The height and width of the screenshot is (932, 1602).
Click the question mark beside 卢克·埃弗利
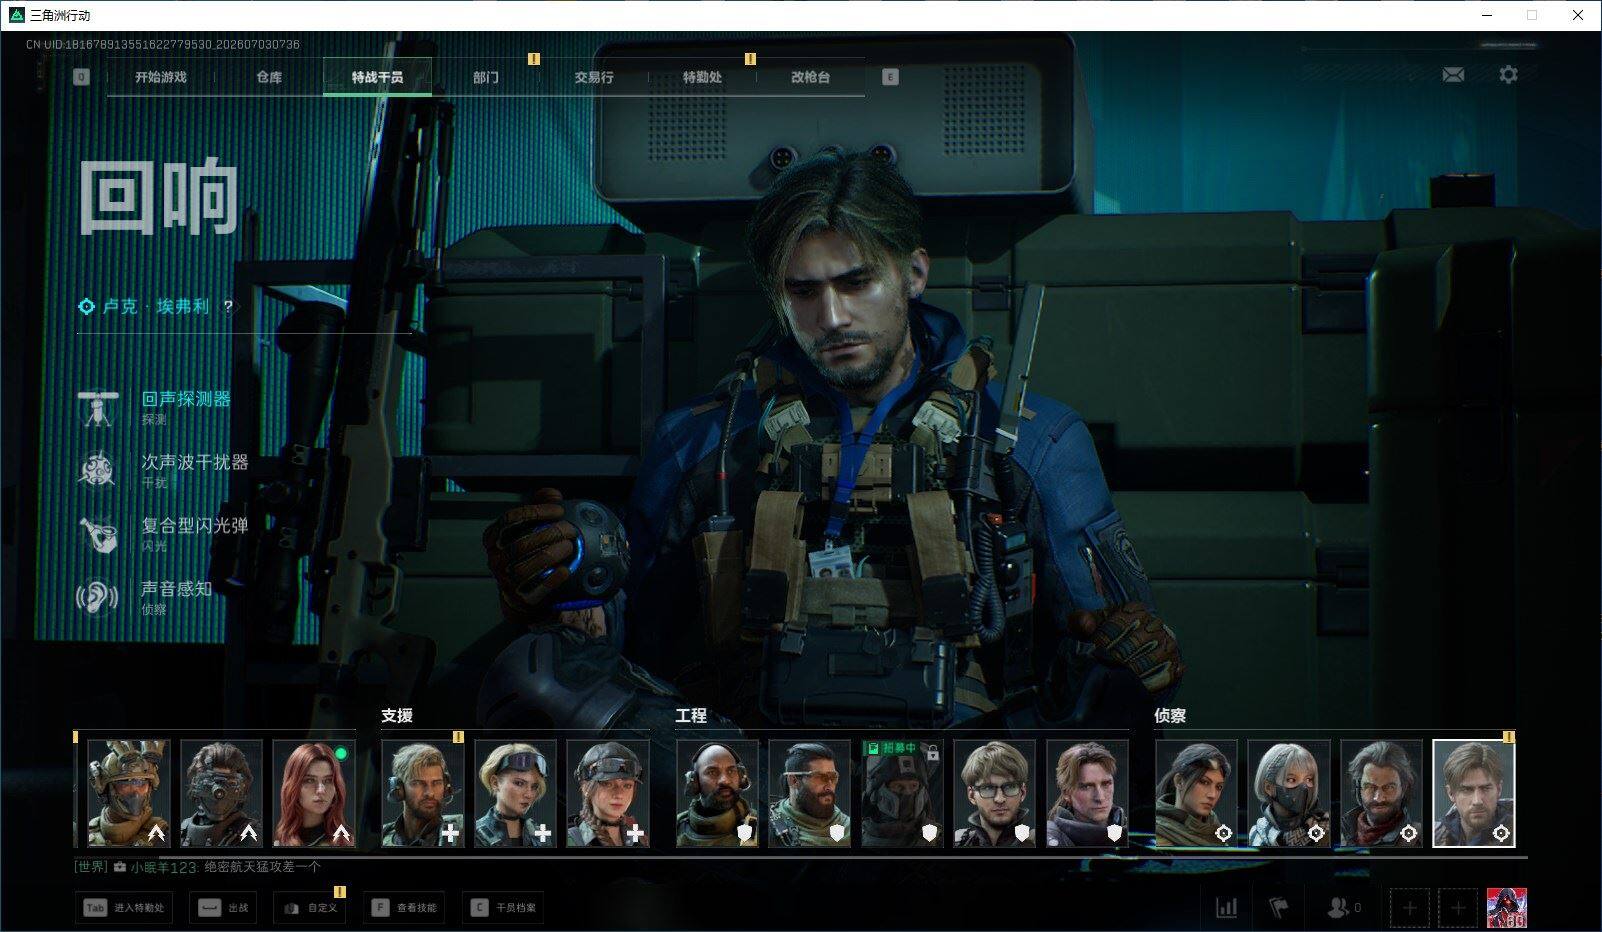229,307
